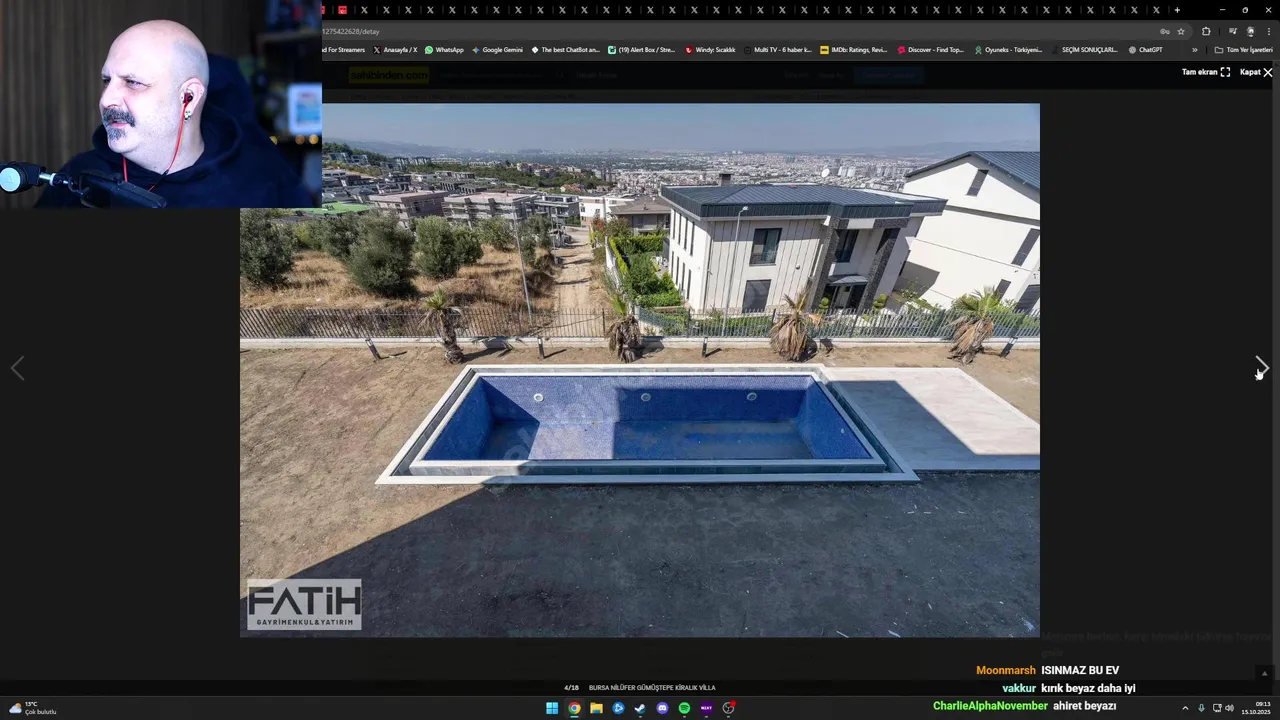Open Steam from the taskbar
Screen dimensions: 1280x720
(x=640, y=708)
